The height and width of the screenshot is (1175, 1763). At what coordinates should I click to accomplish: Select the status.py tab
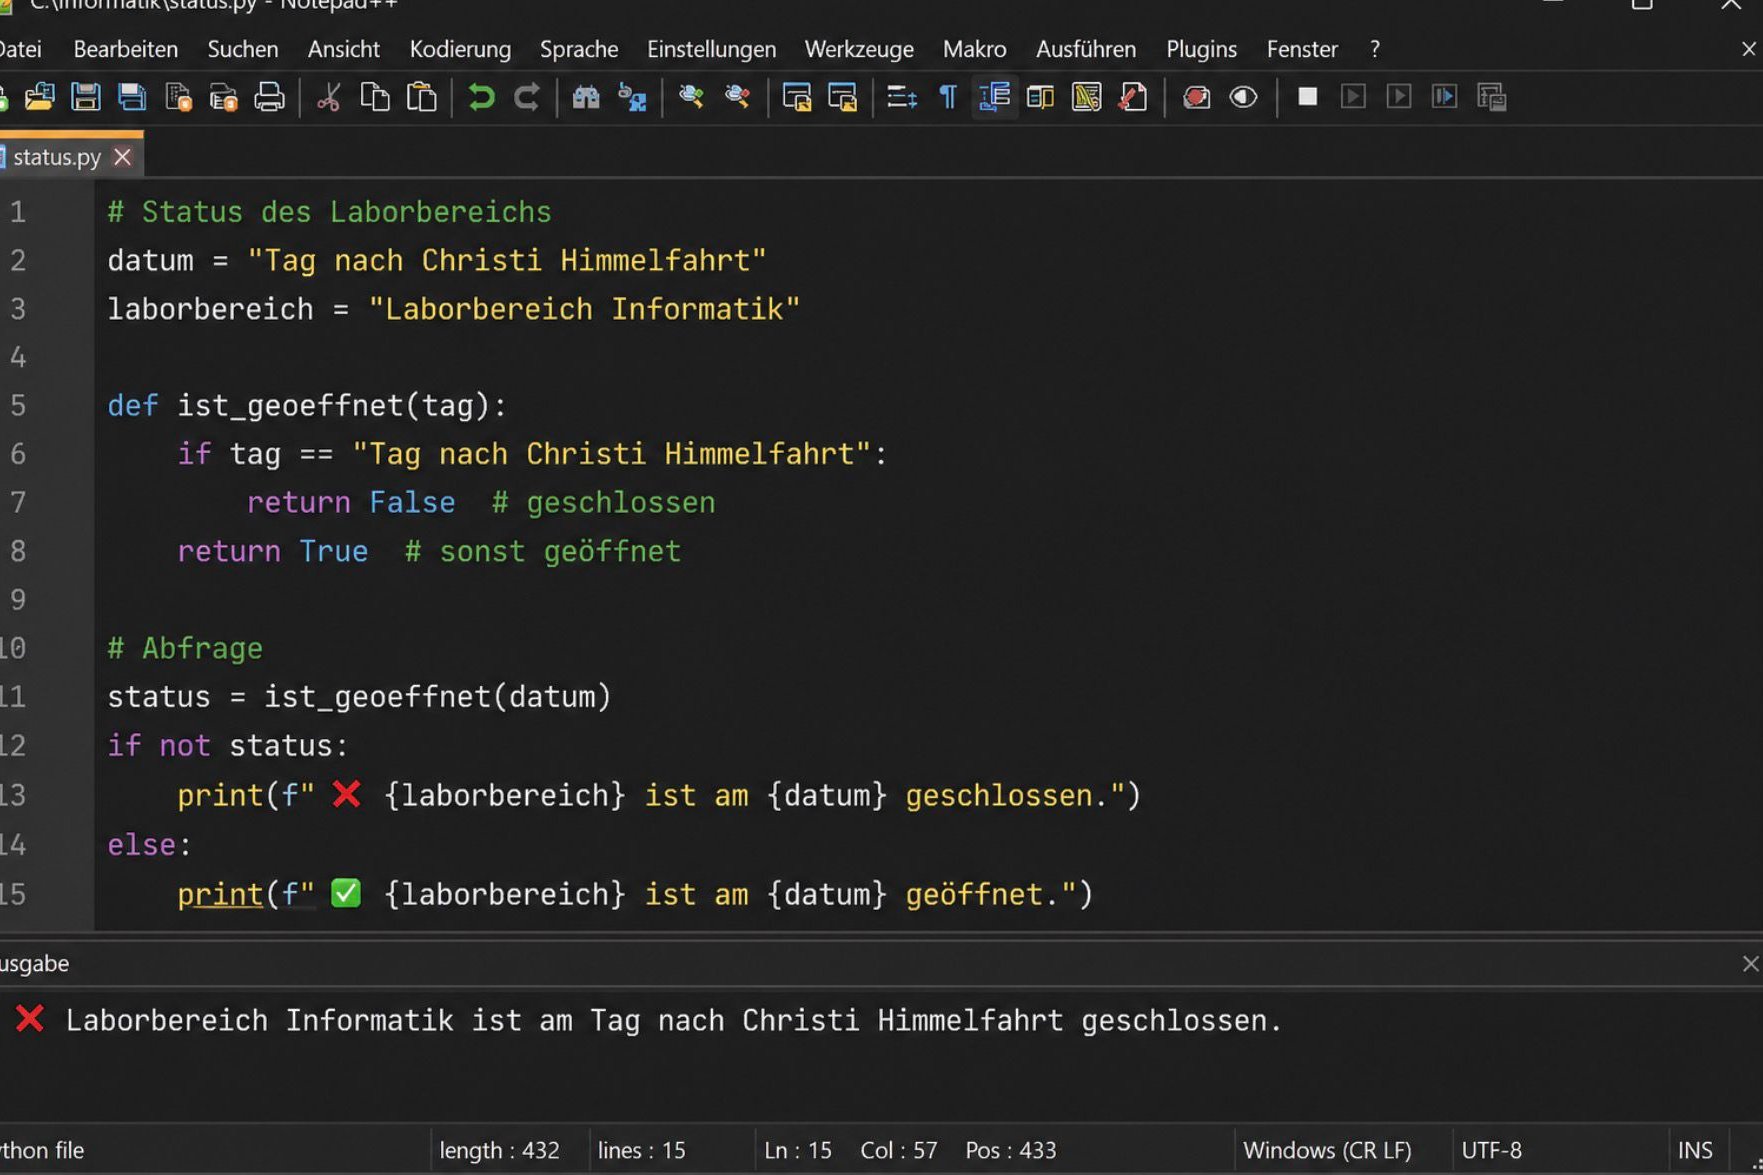[57, 157]
